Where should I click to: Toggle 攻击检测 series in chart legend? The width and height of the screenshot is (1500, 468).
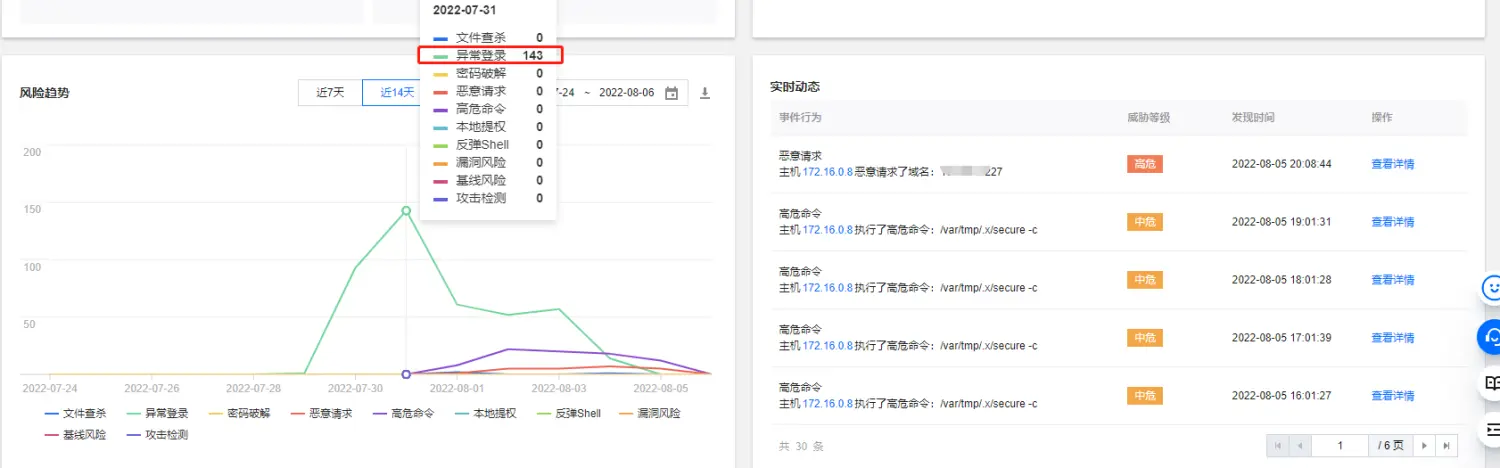pos(159,435)
